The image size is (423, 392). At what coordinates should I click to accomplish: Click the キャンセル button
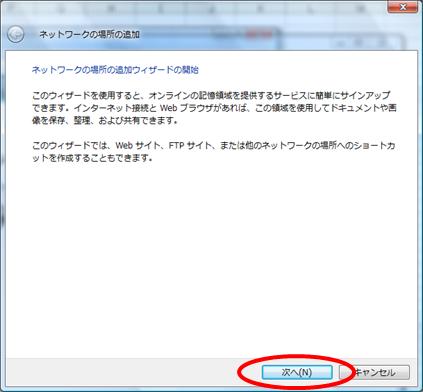click(374, 372)
